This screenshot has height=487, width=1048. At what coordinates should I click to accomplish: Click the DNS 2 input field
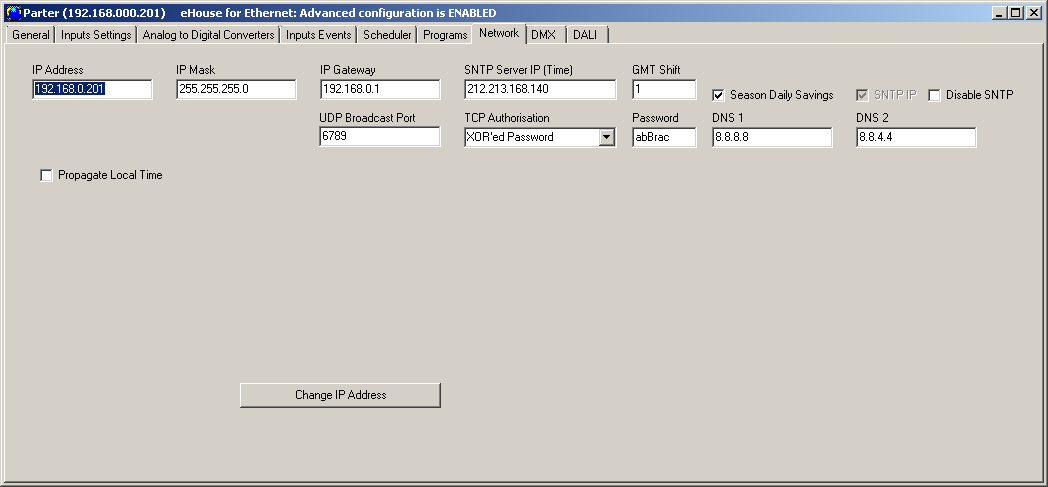[916, 137]
